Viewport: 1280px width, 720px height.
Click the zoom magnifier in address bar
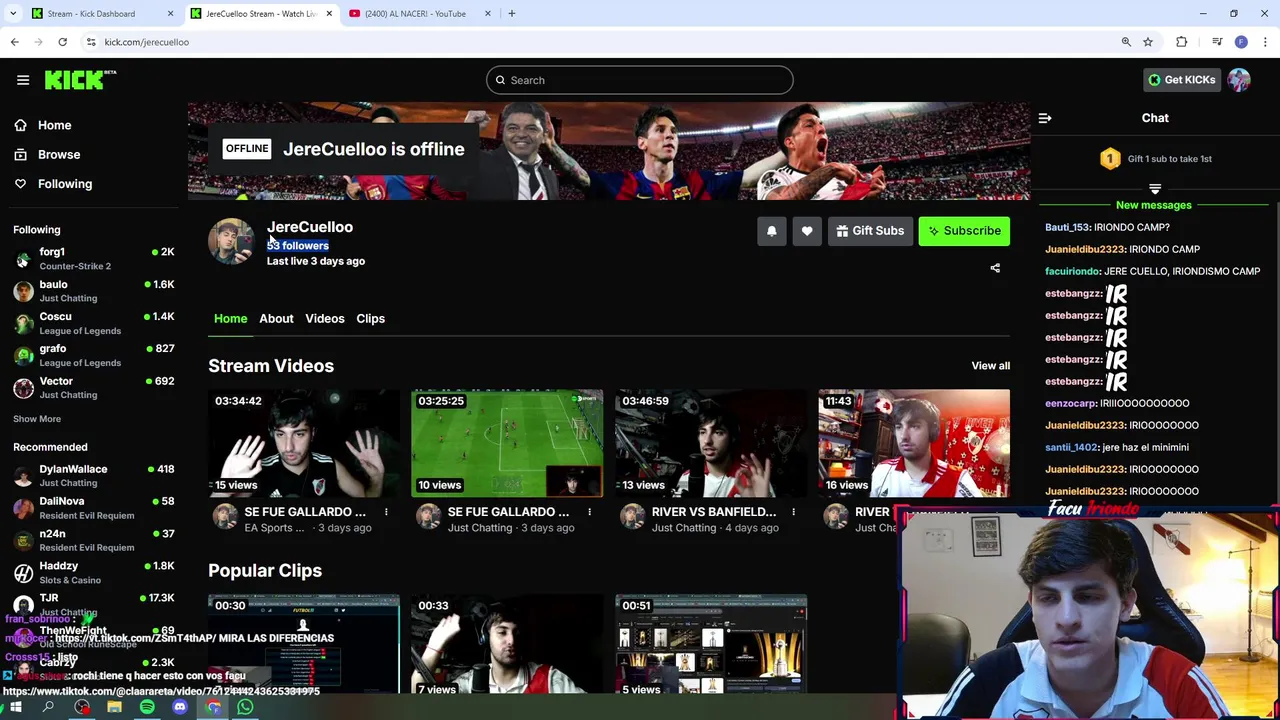1126,42
